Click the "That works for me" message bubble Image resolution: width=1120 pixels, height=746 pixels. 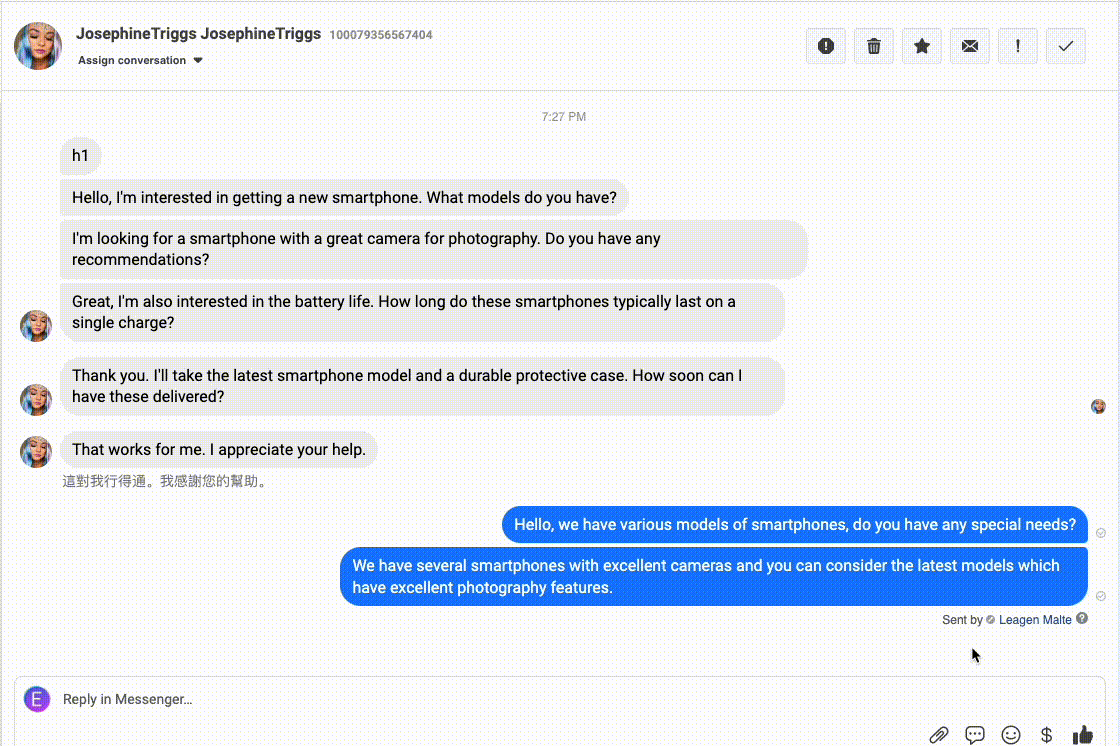(219, 450)
